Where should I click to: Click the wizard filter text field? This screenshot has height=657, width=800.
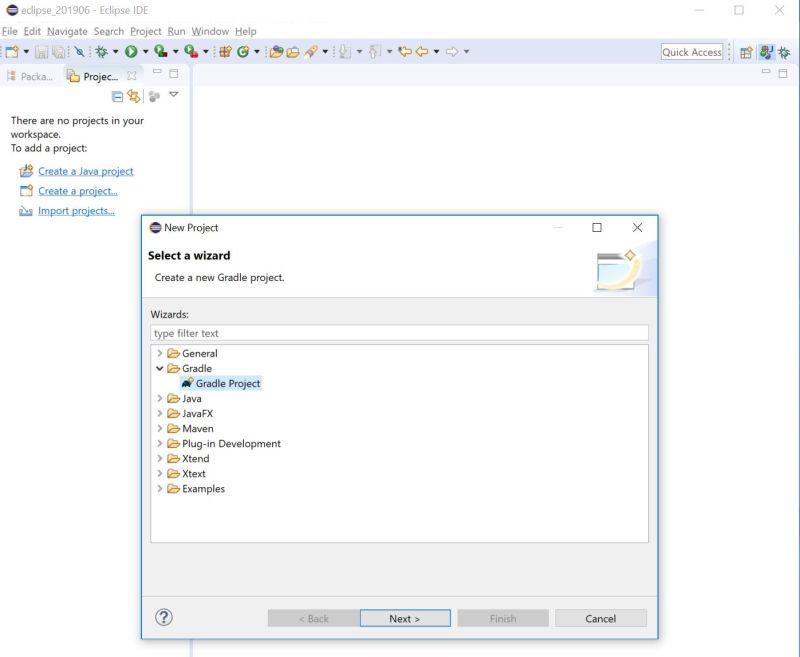pyautogui.click(x=399, y=333)
